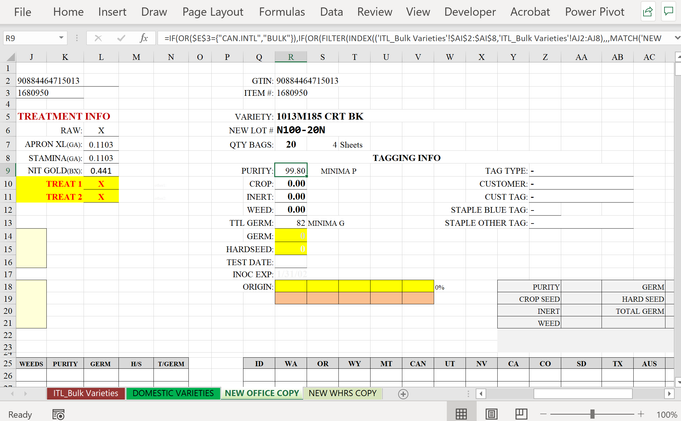681x421 pixels.
Task: Select PURITY cell with 99.80
Action: (291, 171)
